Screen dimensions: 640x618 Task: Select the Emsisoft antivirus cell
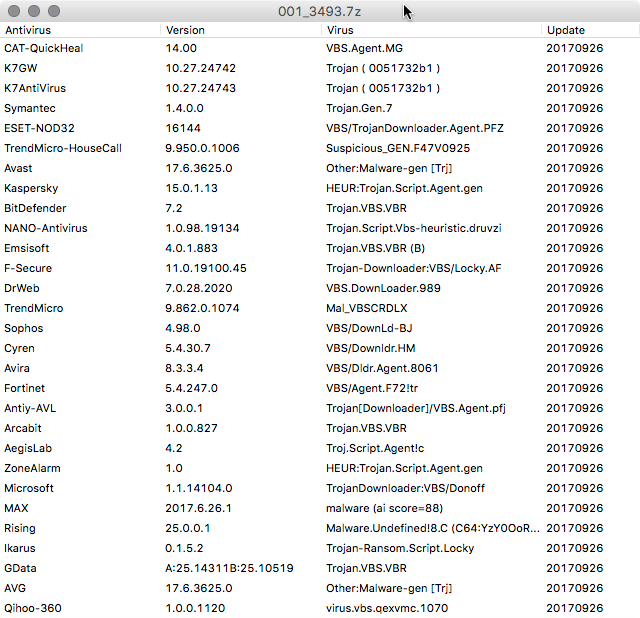pos(27,248)
